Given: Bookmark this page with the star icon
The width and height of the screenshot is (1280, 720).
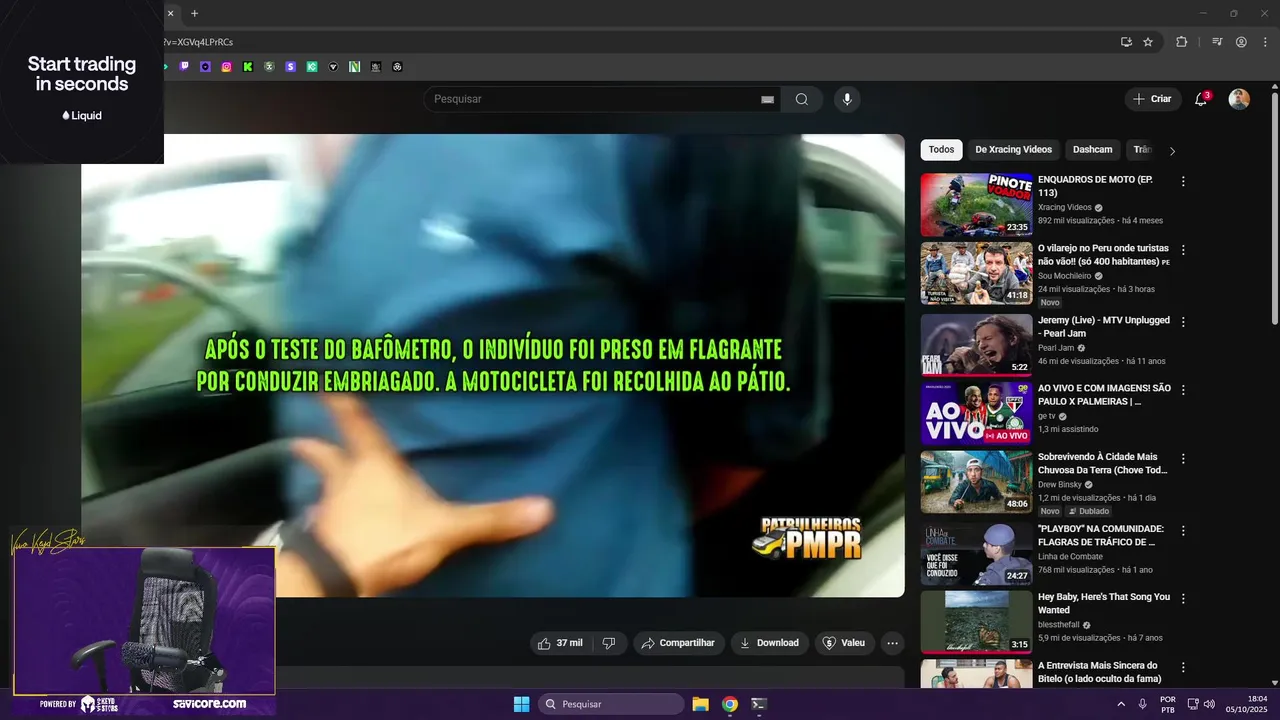Looking at the screenshot, I should (x=1148, y=42).
